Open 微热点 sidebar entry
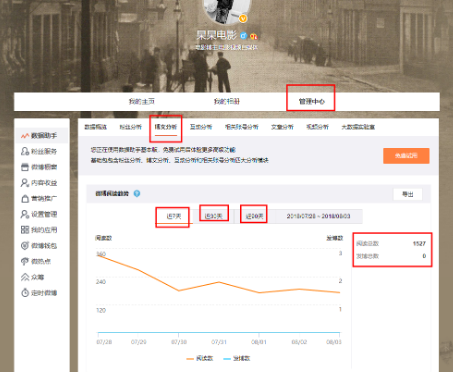The image size is (453, 372). pyautogui.click(x=36, y=261)
